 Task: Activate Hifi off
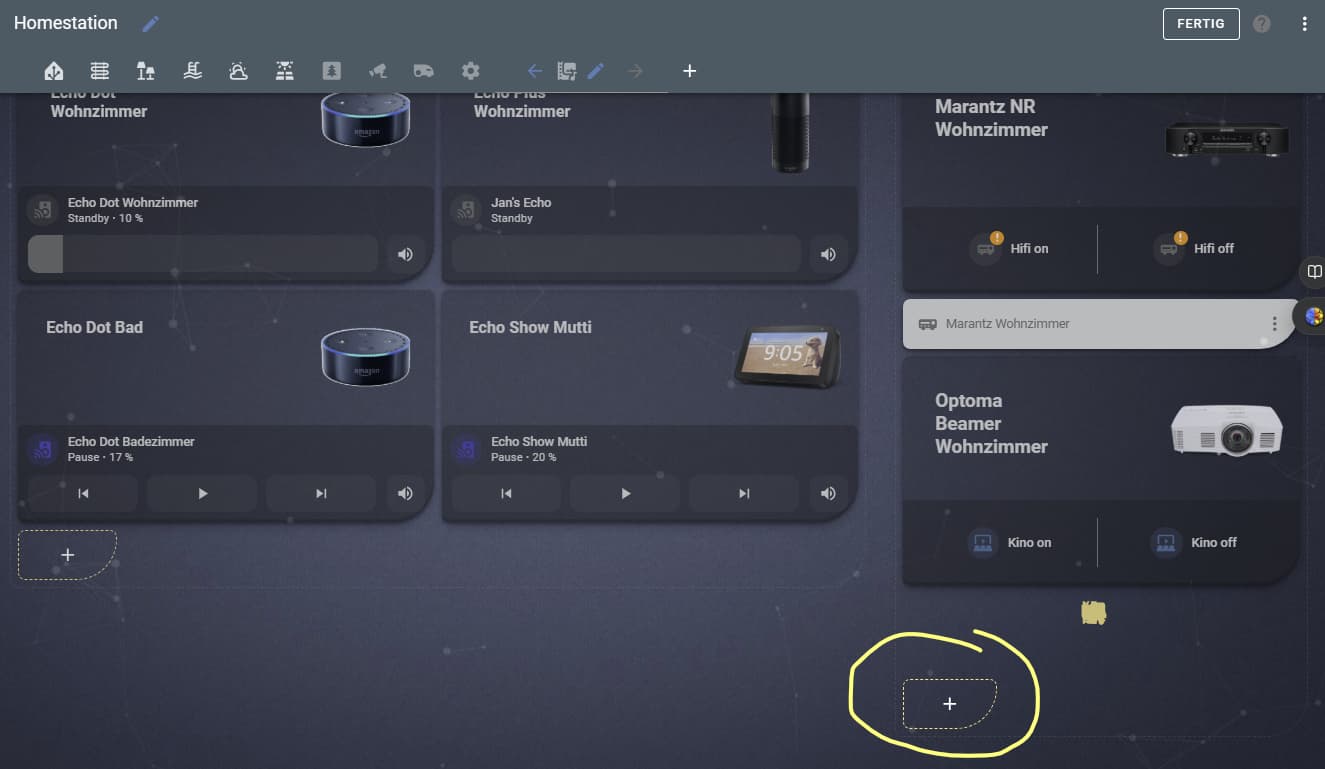(1193, 248)
